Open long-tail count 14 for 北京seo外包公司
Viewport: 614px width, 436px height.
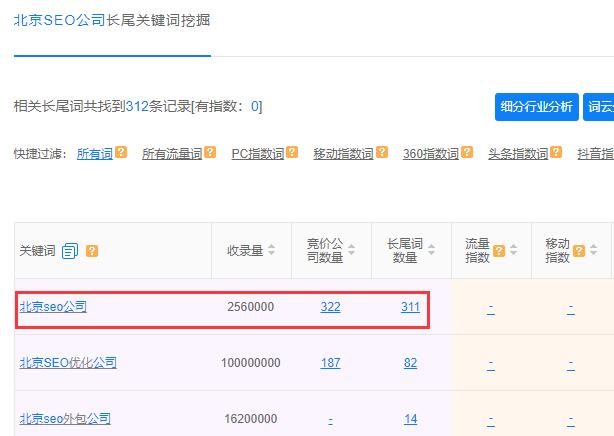click(x=410, y=419)
